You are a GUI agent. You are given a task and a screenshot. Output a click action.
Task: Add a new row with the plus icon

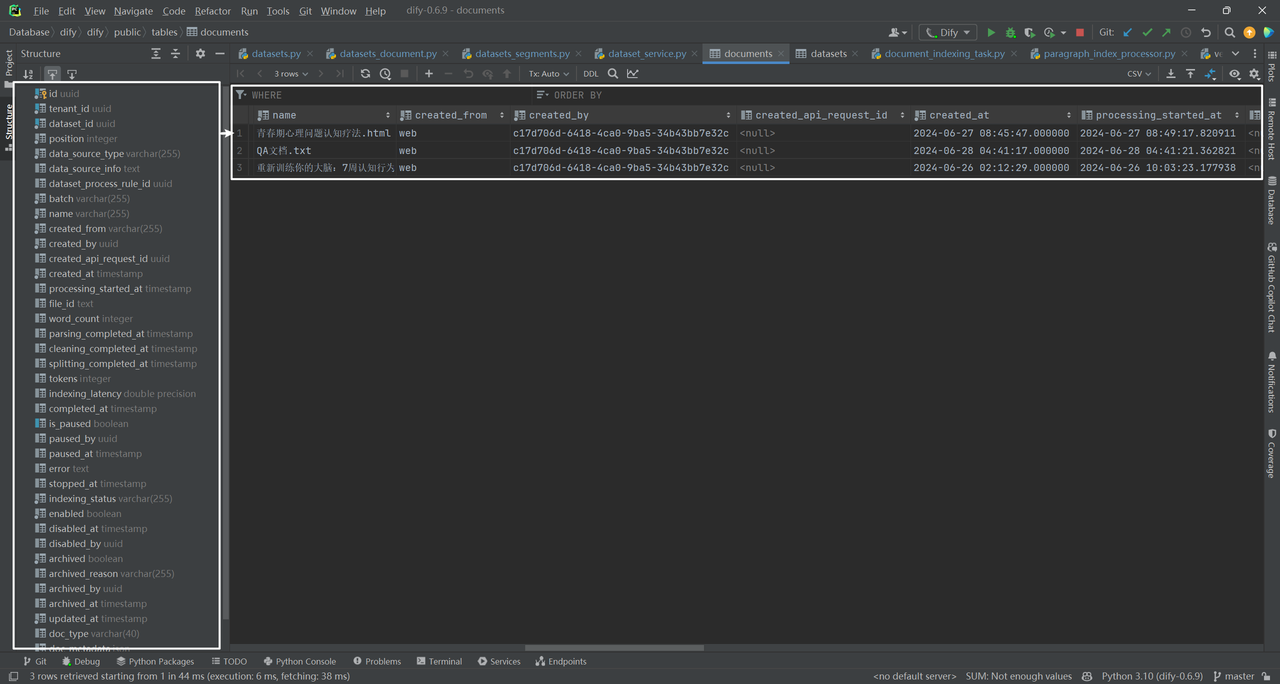coord(429,74)
